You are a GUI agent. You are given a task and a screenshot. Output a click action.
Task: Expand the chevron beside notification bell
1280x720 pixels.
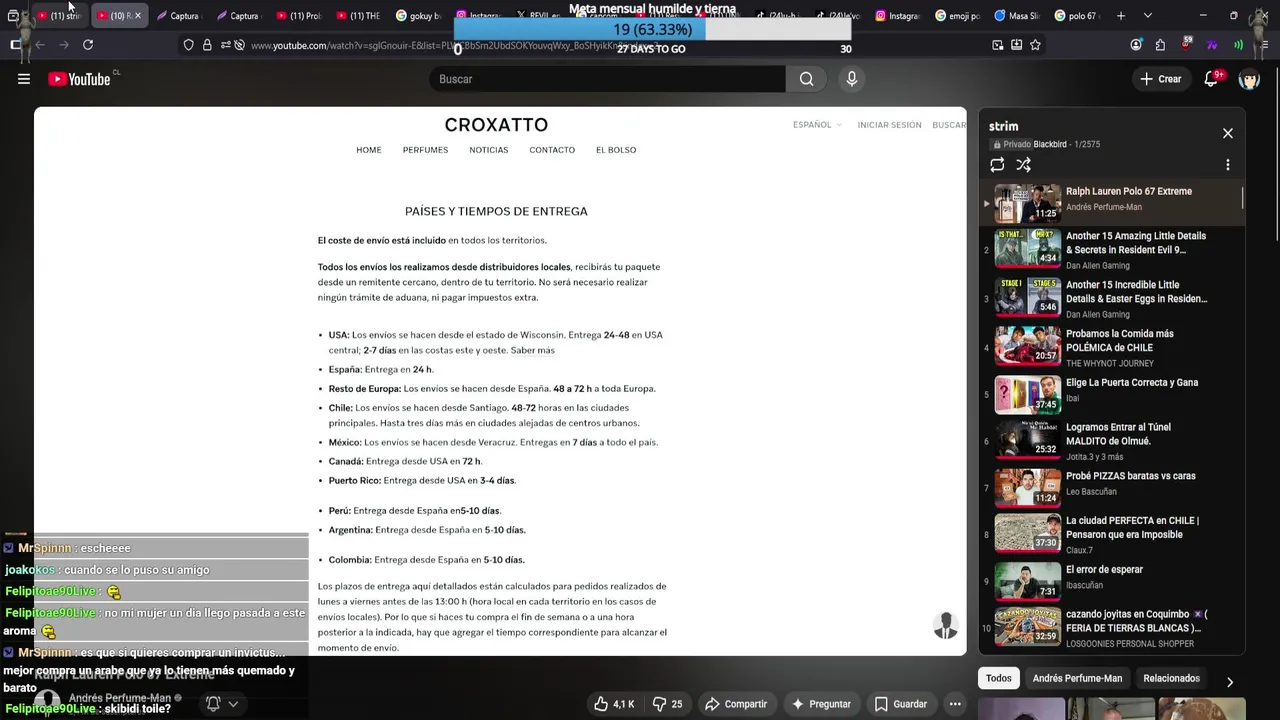[233, 704]
